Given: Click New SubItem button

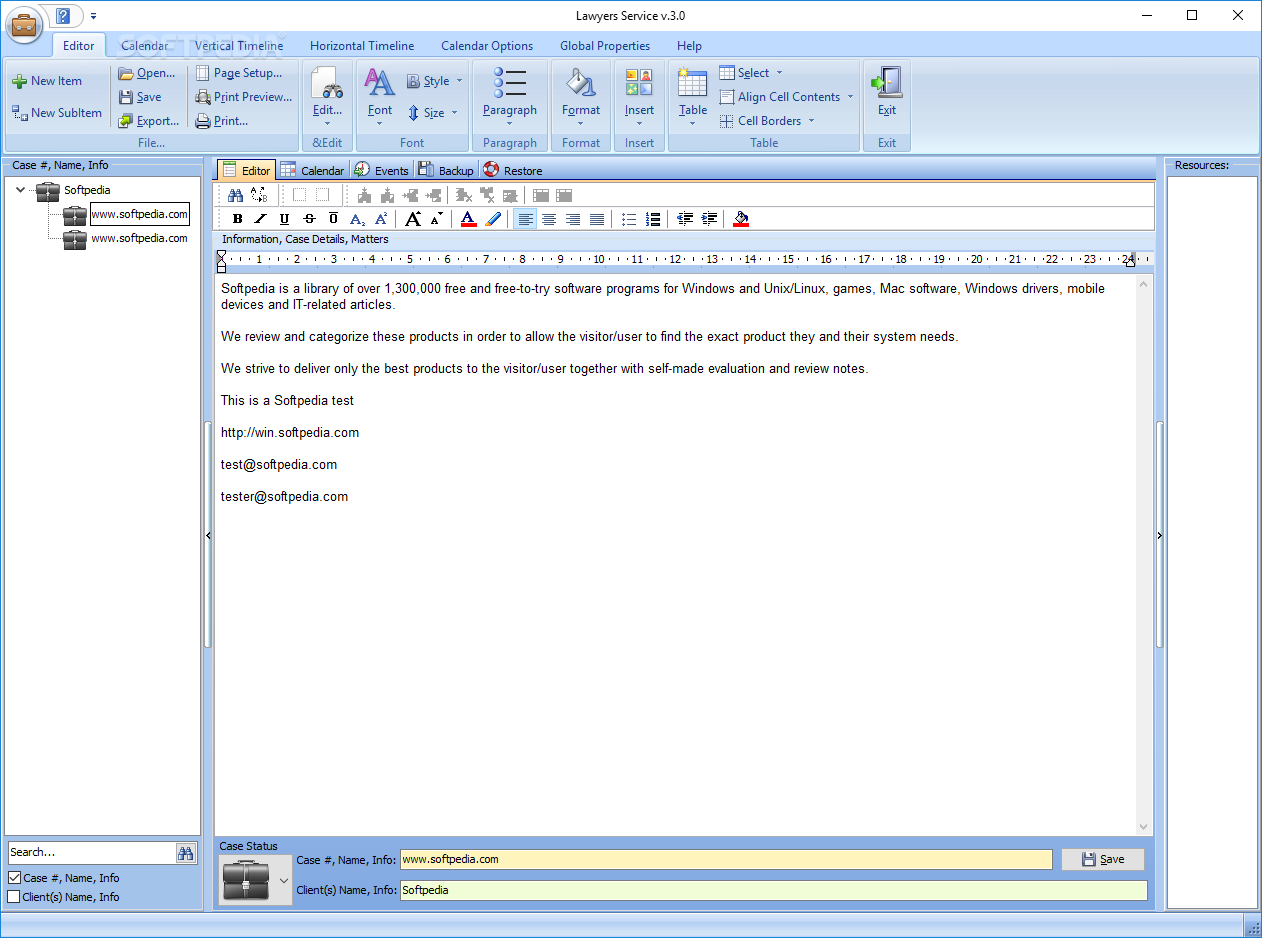Looking at the screenshot, I should pyautogui.click(x=57, y=113).
